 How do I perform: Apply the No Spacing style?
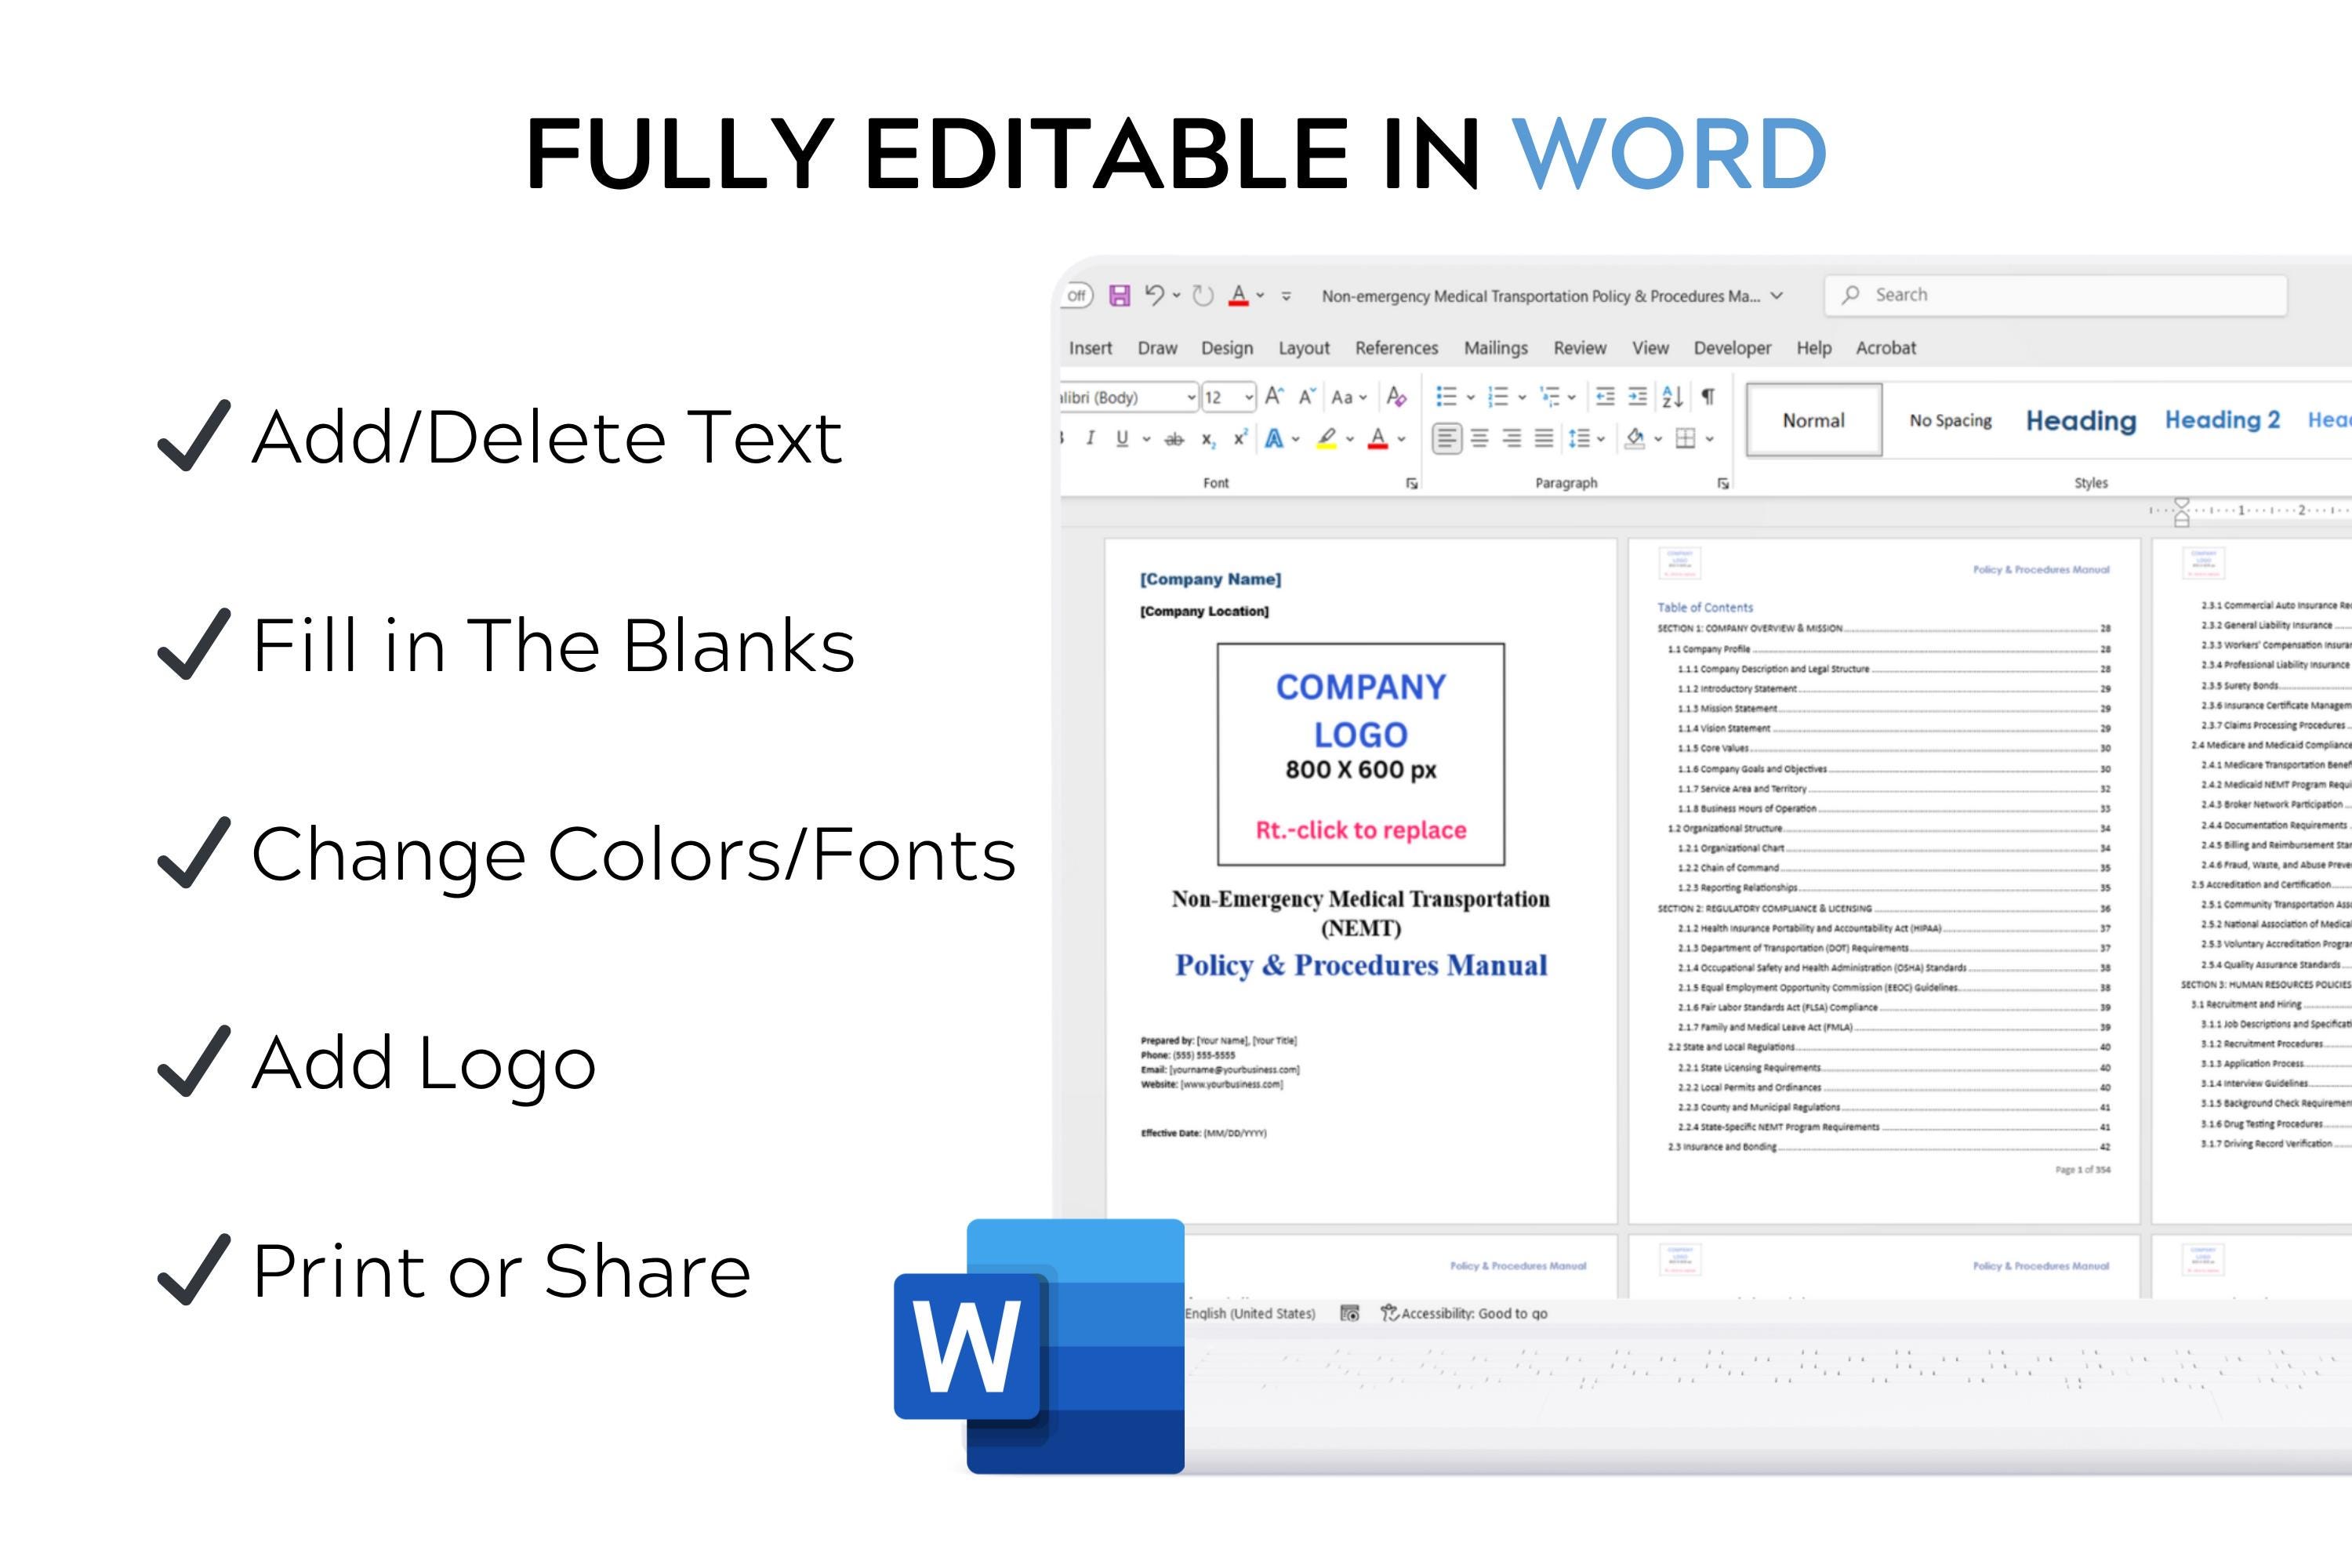1950,420
